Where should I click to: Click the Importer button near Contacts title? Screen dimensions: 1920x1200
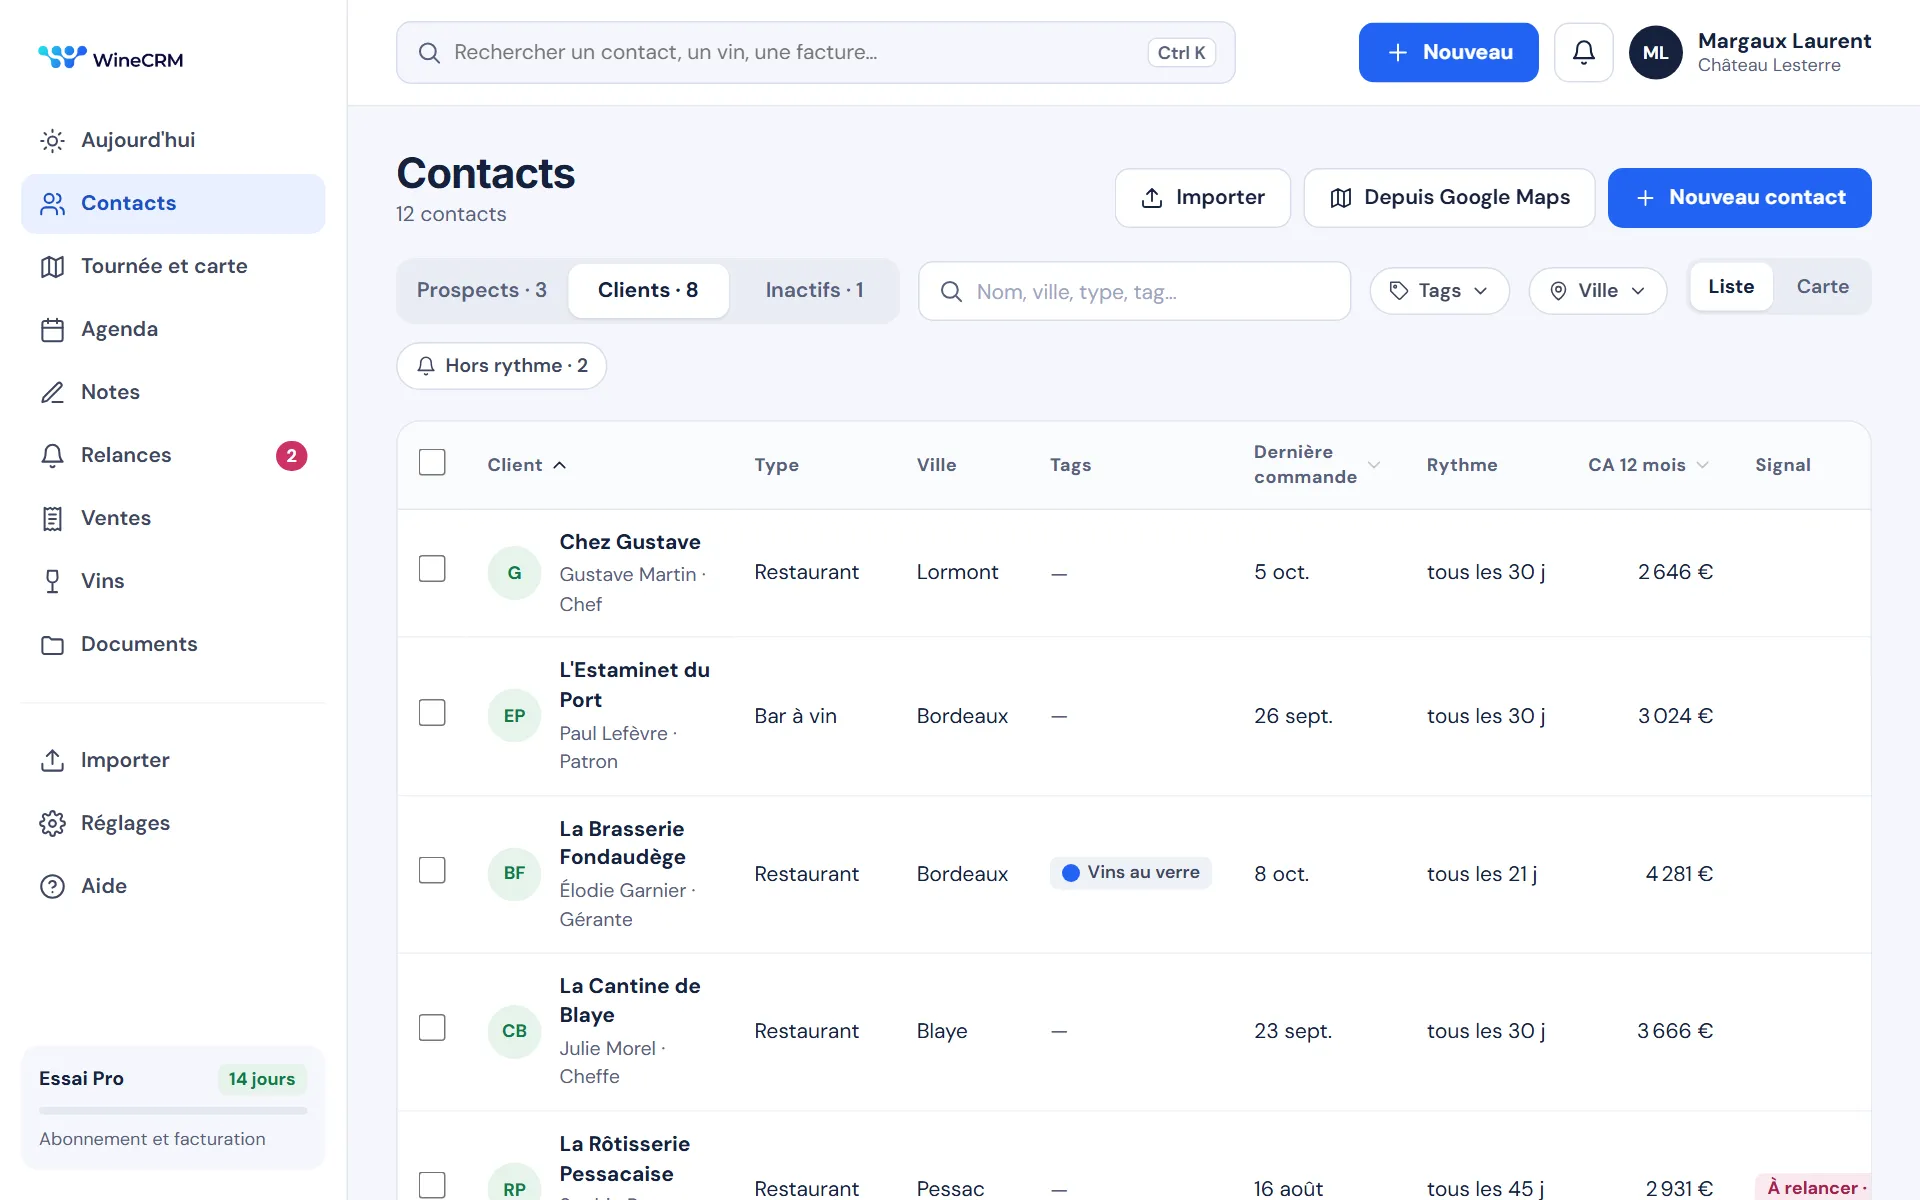tap(1202, 198)
